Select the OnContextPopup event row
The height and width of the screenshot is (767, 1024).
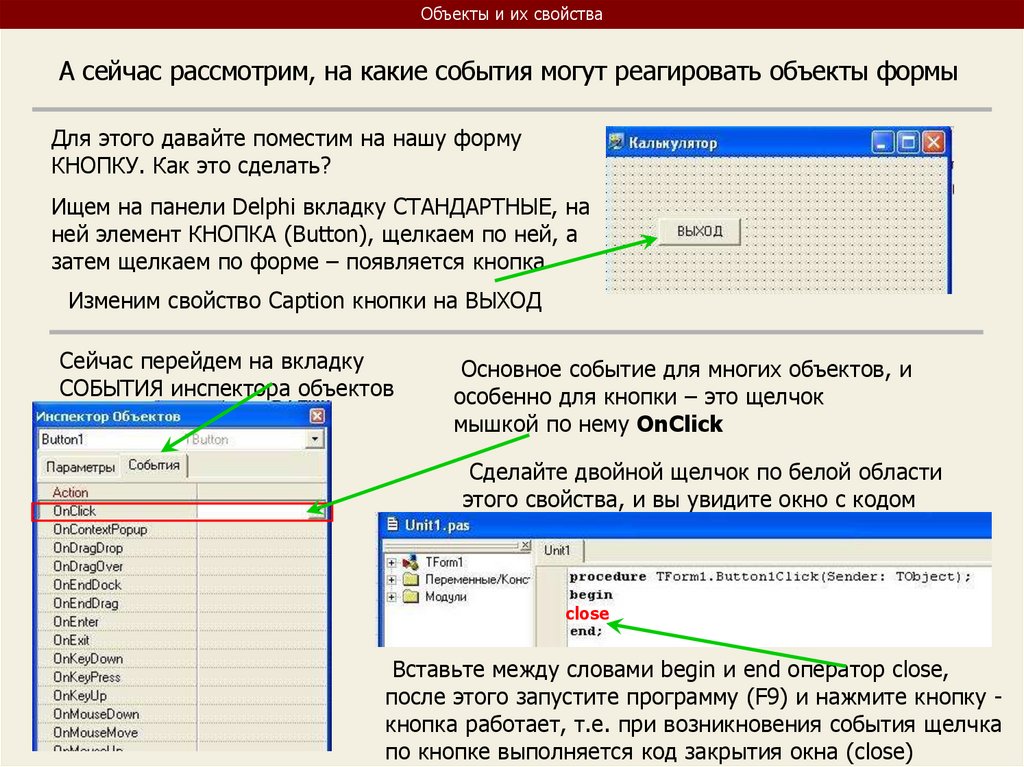coord(182,529)
